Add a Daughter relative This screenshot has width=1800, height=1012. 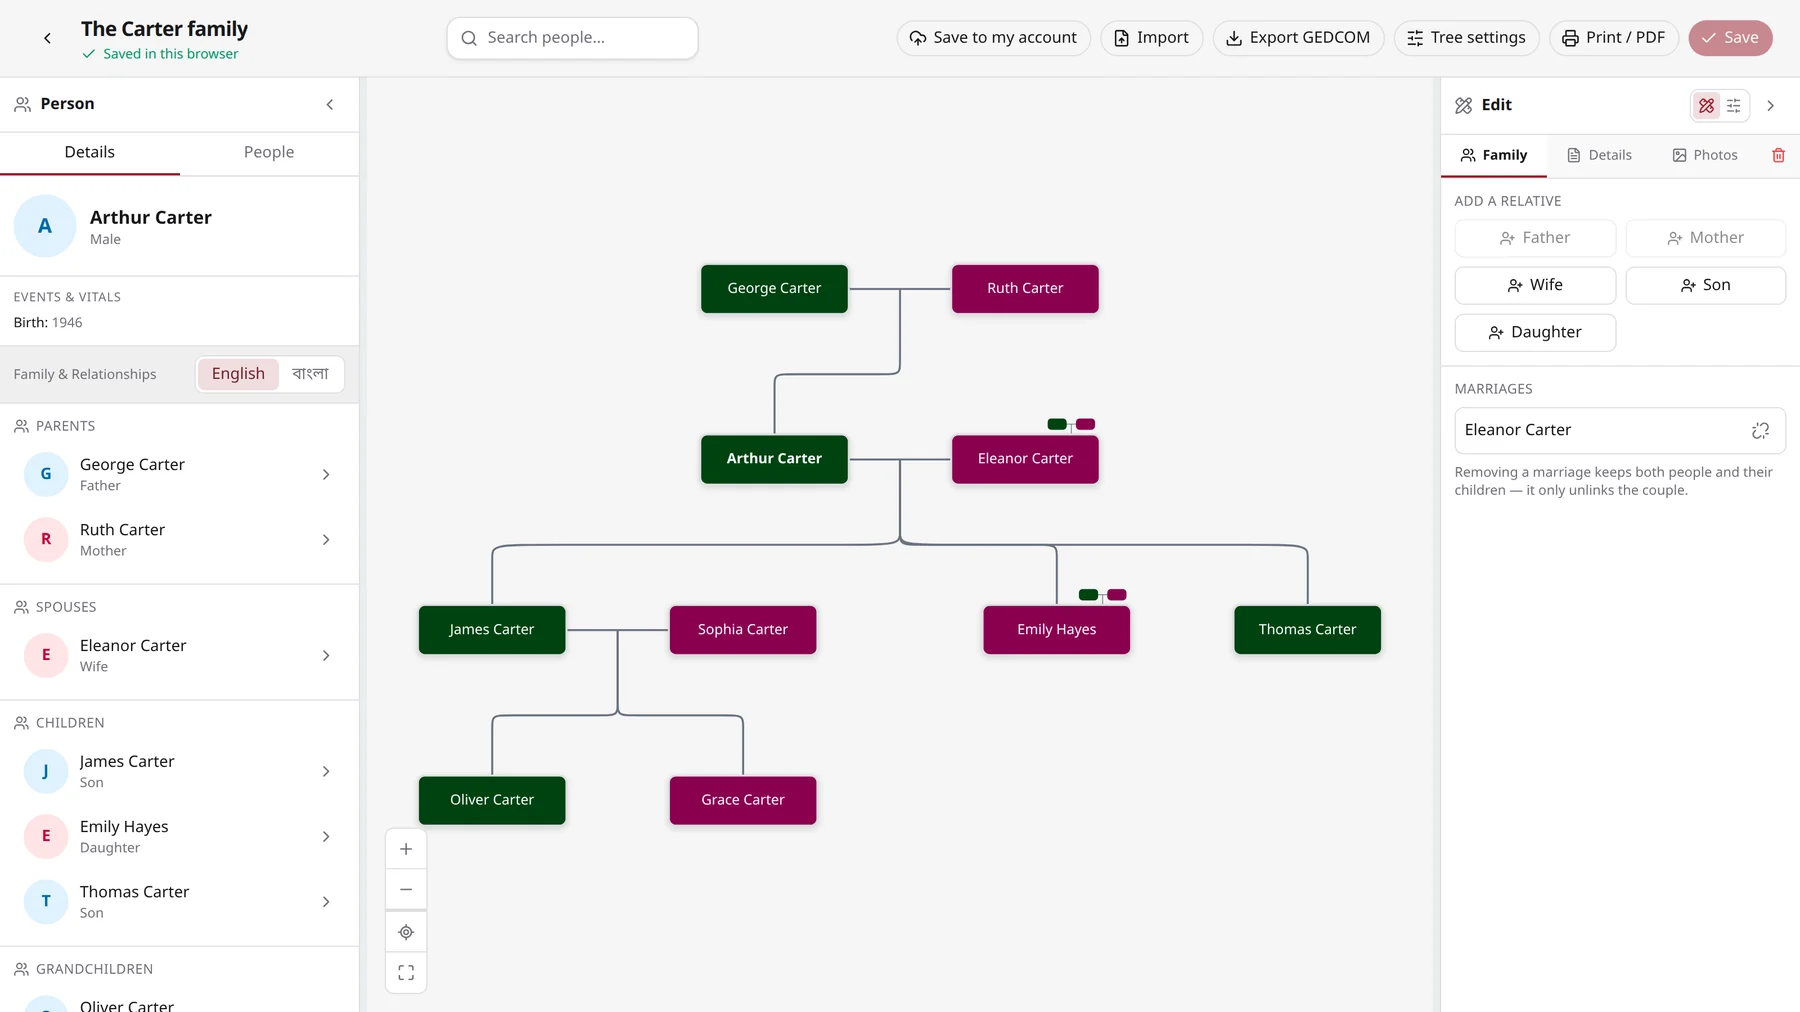click(1535, 333)
